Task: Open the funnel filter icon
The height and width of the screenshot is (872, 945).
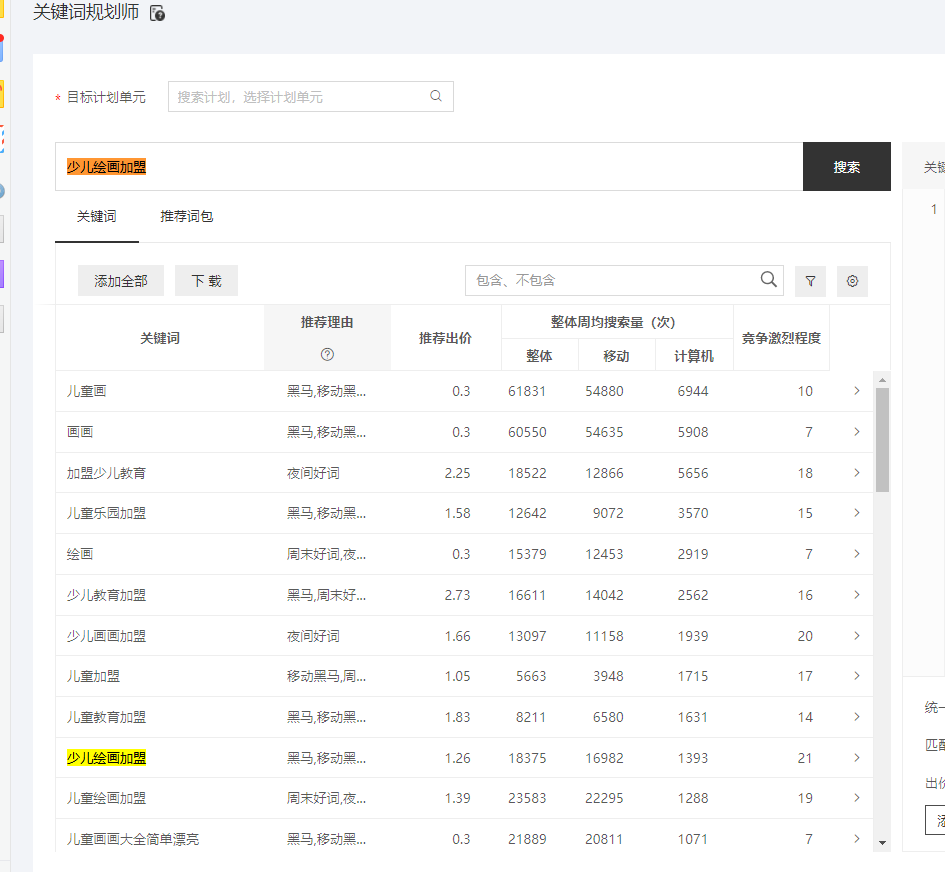Action: 810,281
